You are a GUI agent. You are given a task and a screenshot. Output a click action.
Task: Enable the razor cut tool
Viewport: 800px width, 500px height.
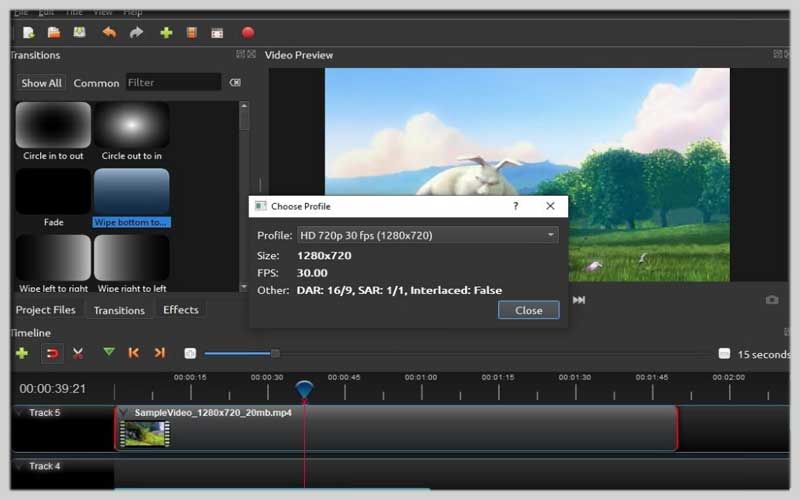pos(78,353)
